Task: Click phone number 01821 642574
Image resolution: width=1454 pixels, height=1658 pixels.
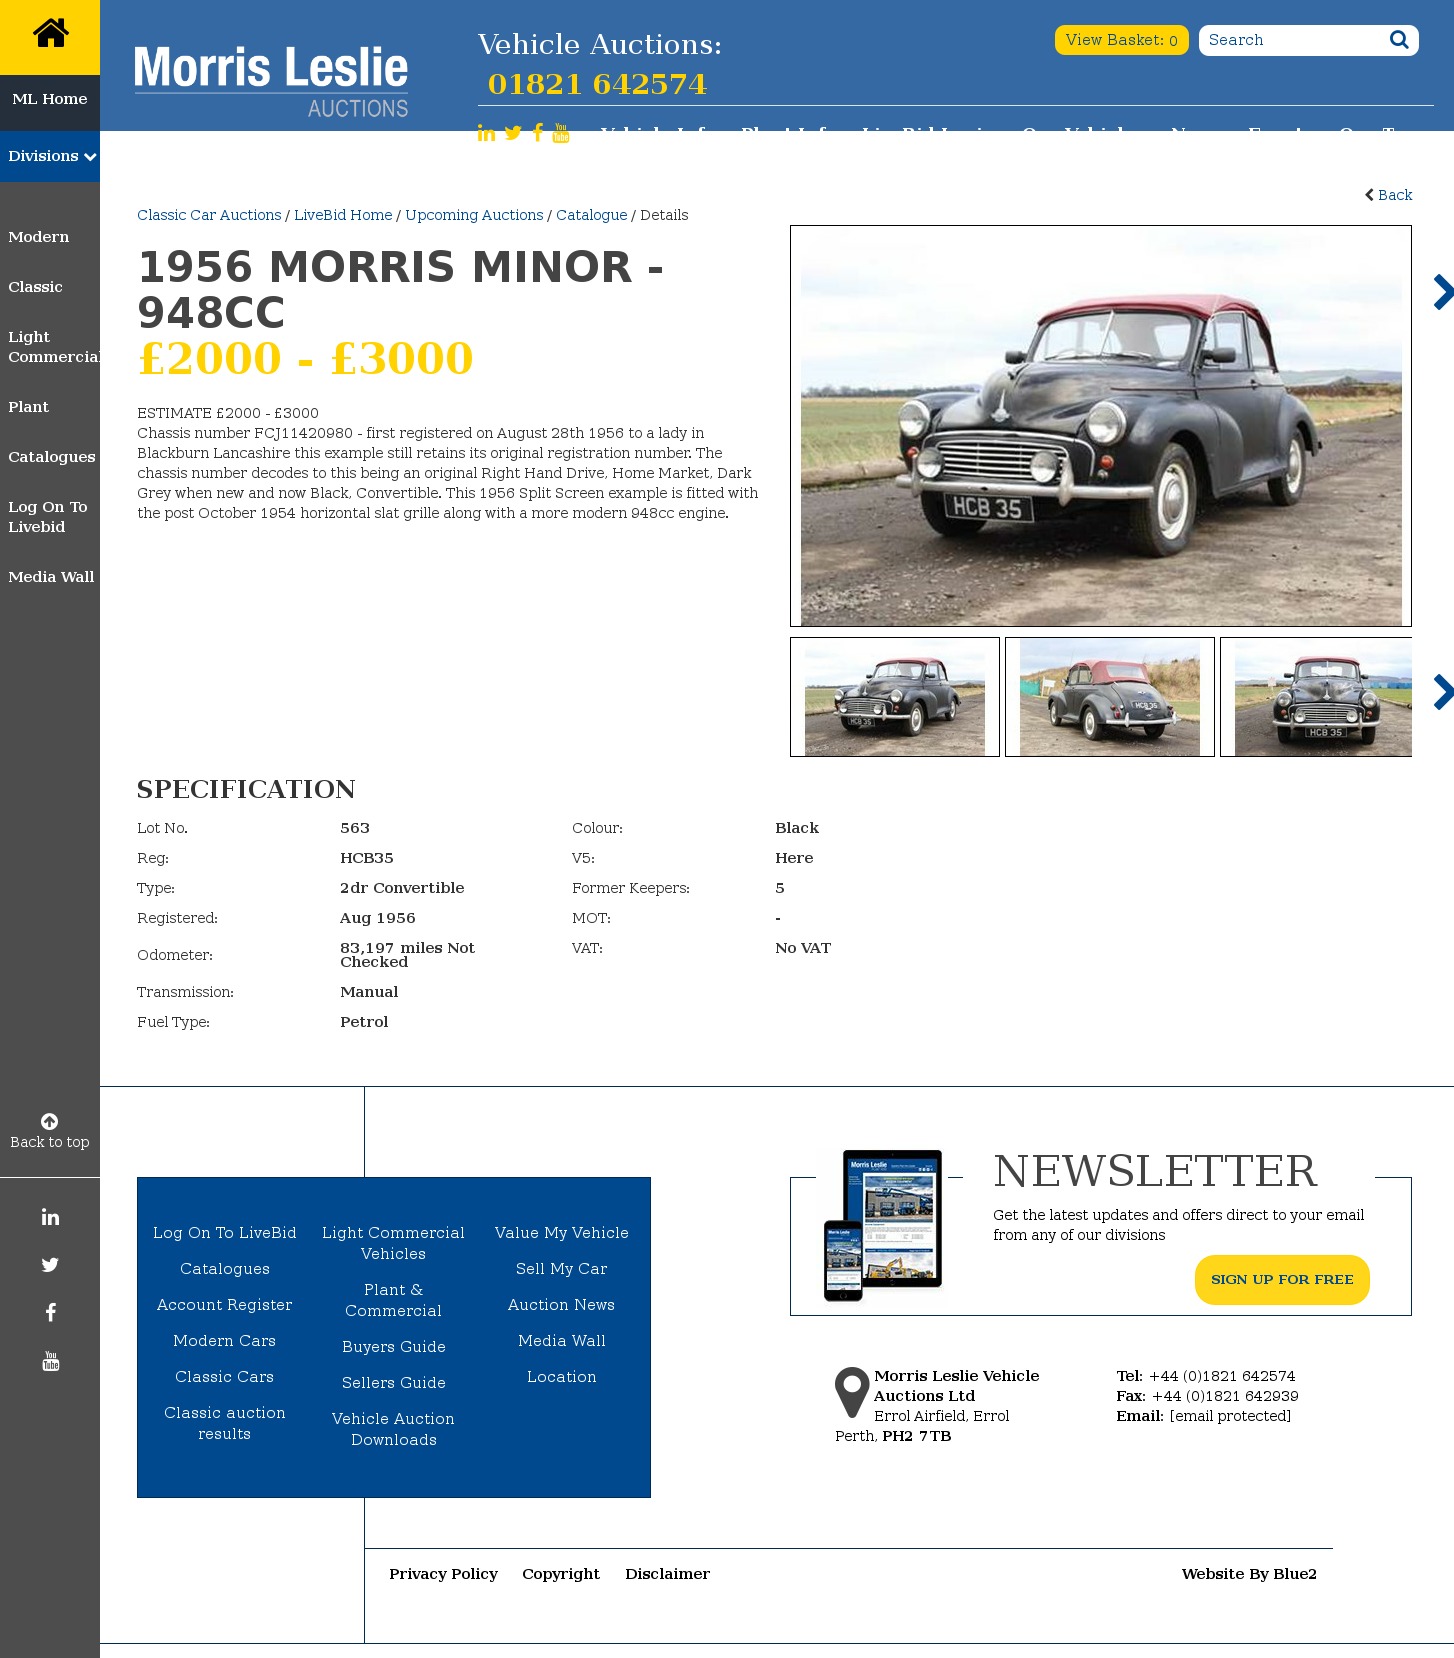Action: 597,84
